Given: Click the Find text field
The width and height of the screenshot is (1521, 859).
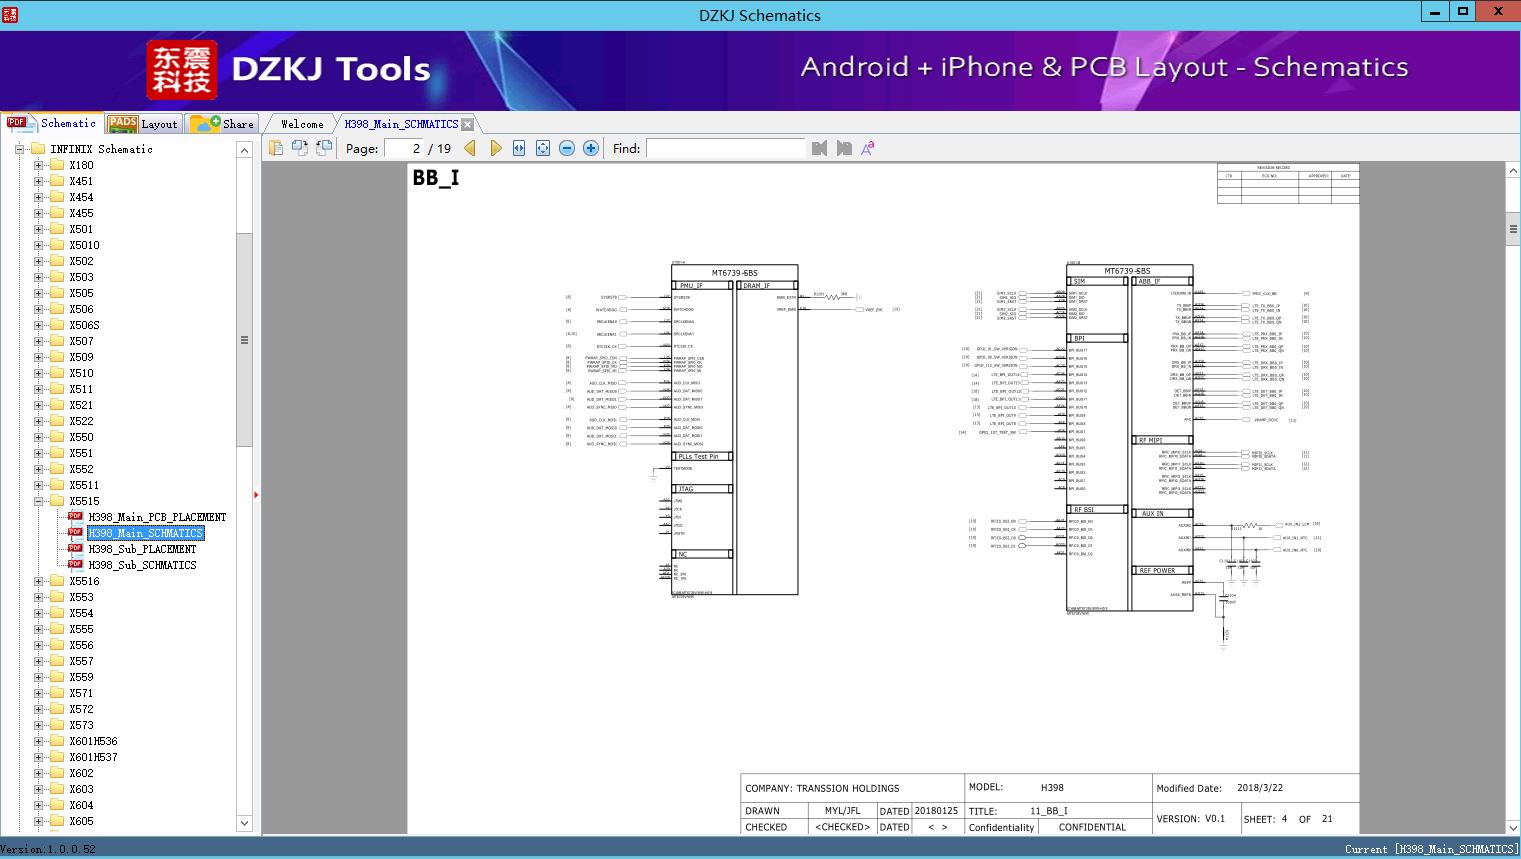Looking at the screenshot, I should [x=725, y=148].
